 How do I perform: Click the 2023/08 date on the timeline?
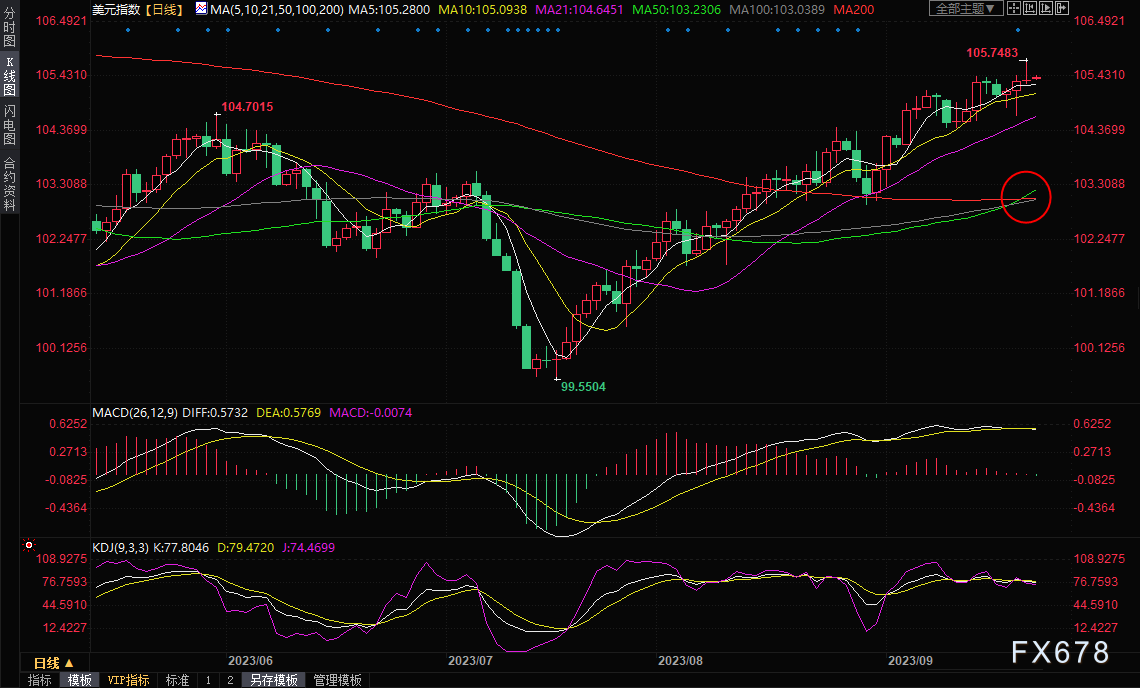click(x=680, y=661)
